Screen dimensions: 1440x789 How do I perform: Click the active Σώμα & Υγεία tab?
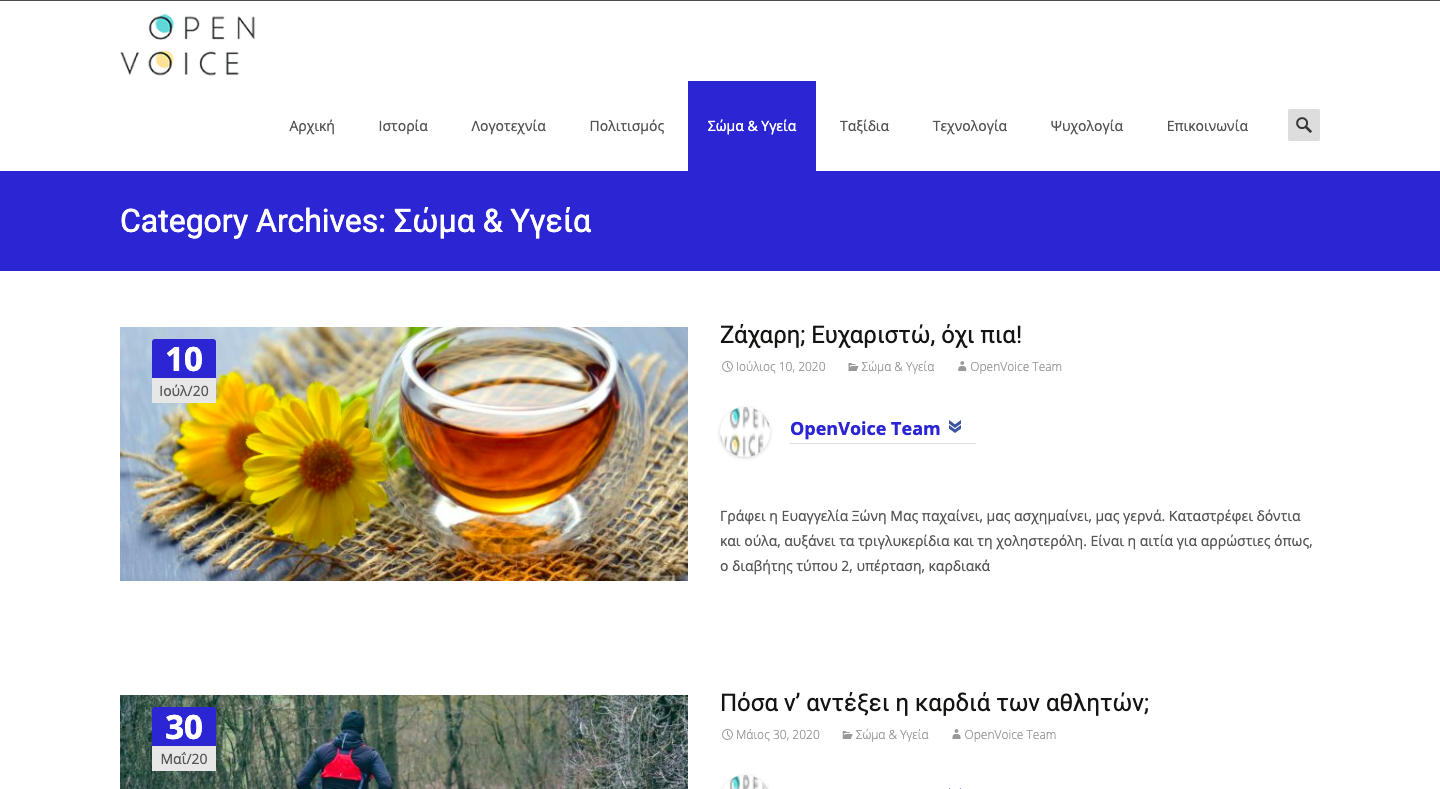751,126
